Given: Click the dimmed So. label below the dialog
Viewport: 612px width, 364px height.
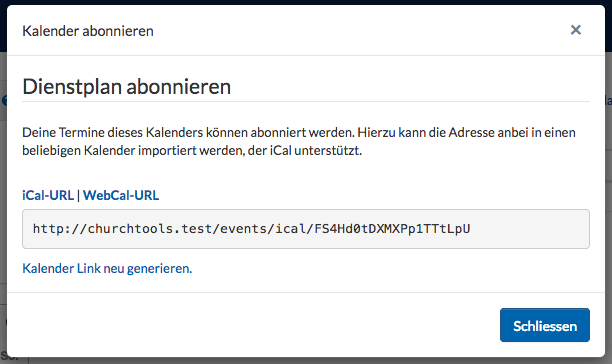Looking at the screenshot, I should click(x=9, y=357).
